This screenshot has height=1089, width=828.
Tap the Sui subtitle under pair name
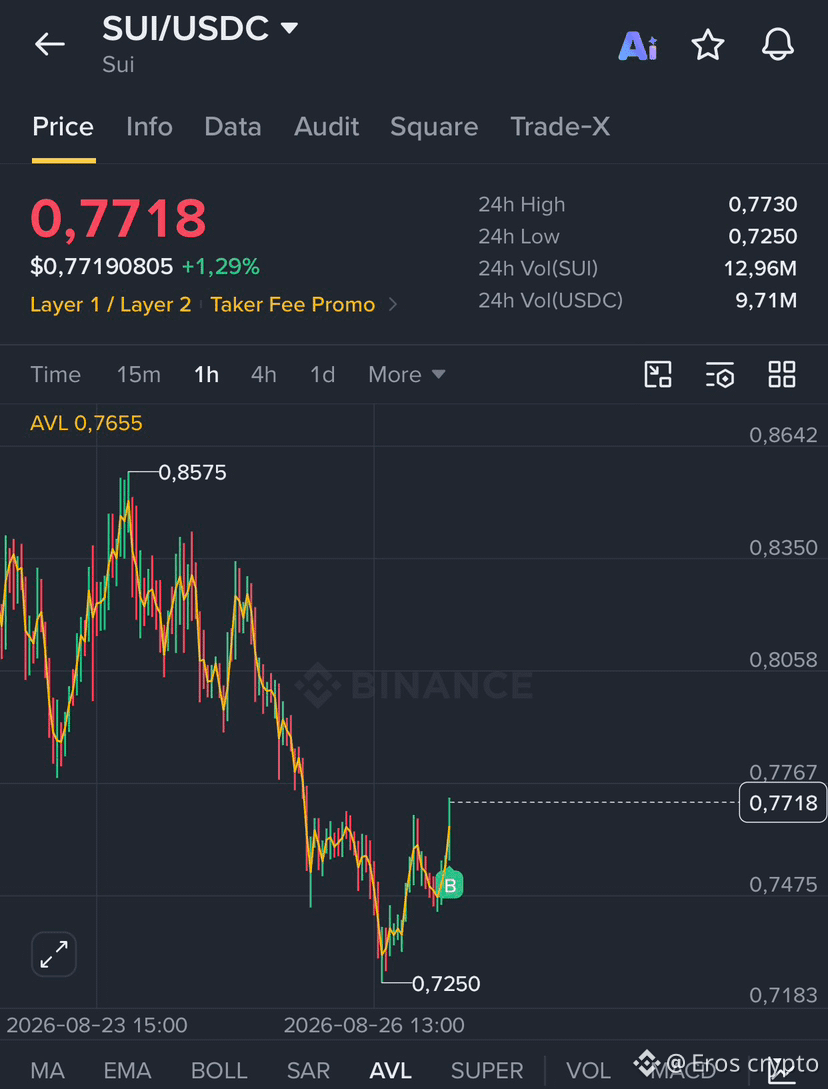point(118,65)
